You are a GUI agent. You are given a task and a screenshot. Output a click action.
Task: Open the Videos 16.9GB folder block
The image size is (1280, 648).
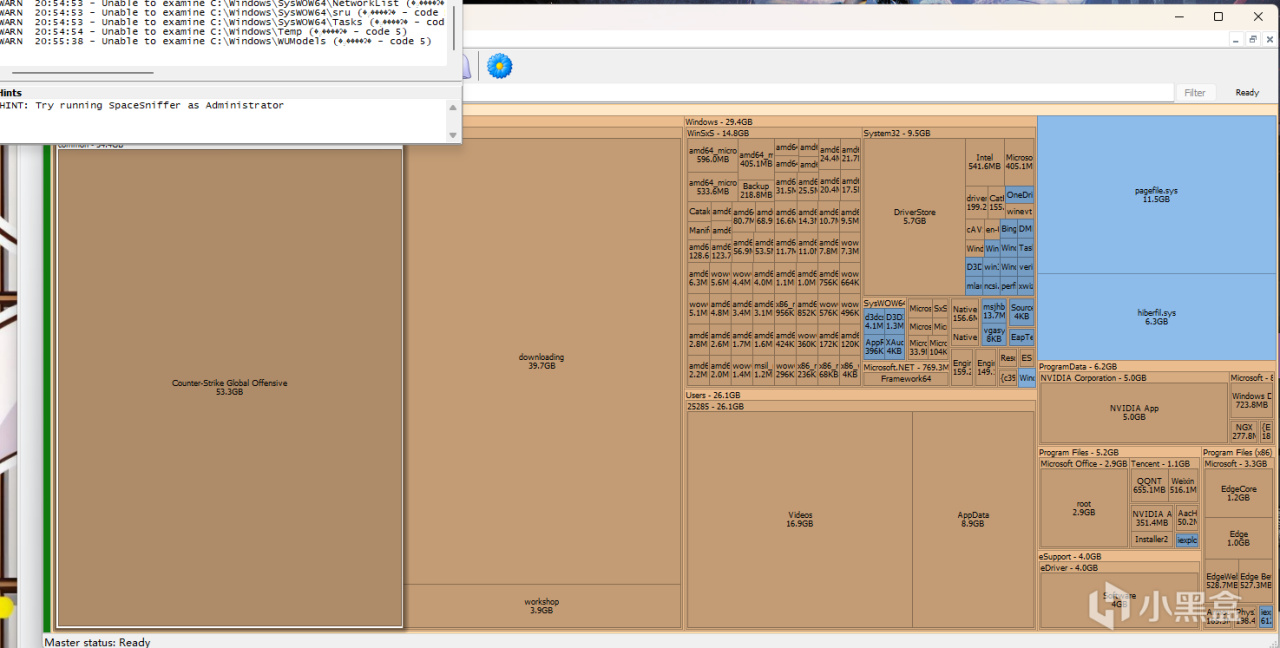click(x=799, y=519)
